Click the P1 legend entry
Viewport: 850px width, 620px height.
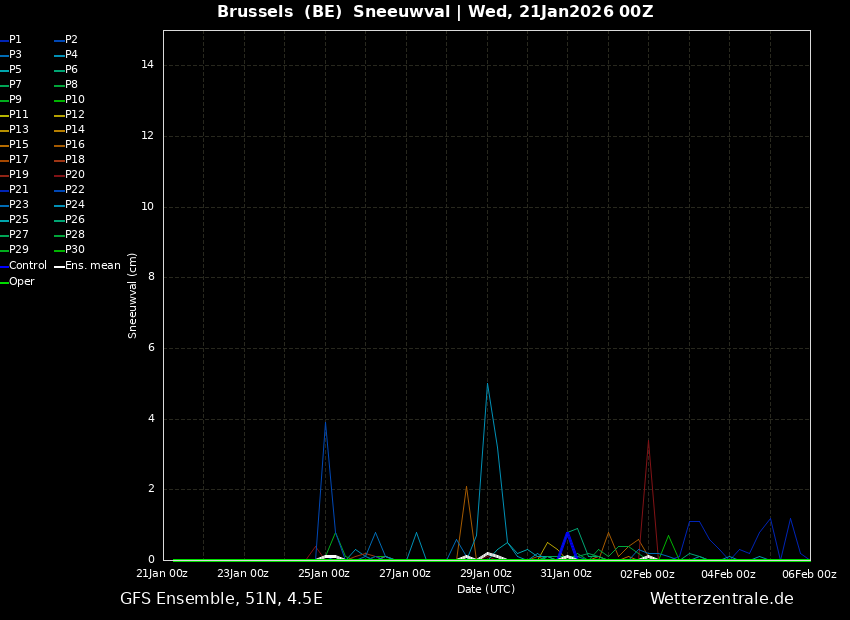15,40
